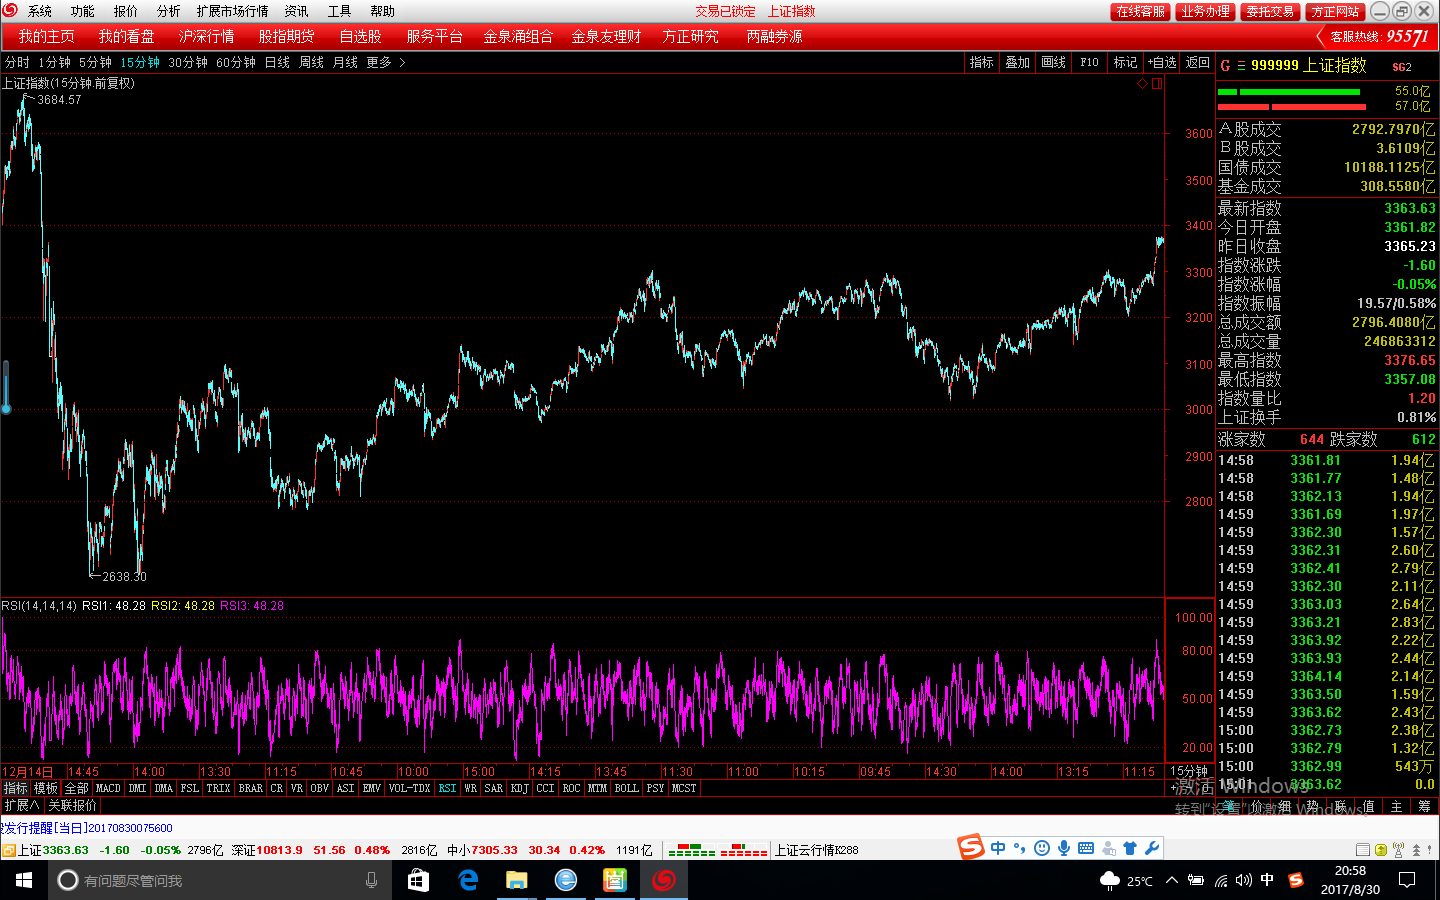Screen dimensions: 1440x900
Task: Select the 30分钟 chart period
Action: 188,62
